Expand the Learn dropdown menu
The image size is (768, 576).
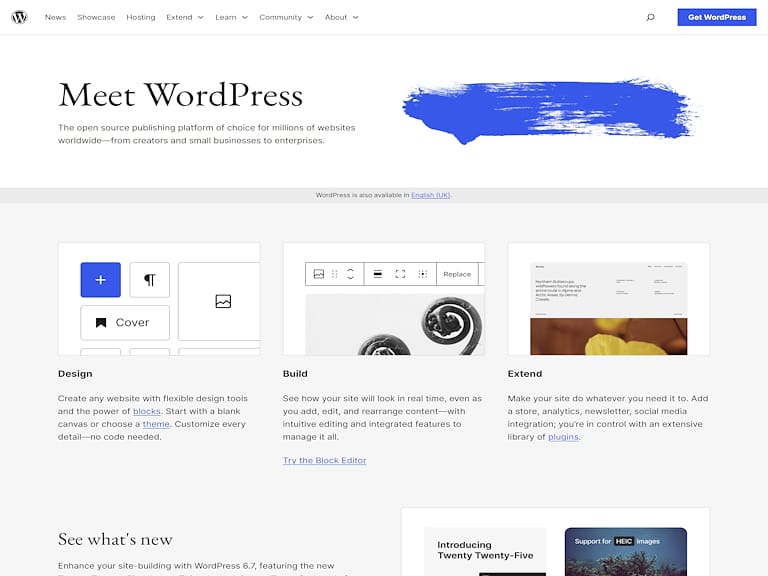click(x=231, y=17)
